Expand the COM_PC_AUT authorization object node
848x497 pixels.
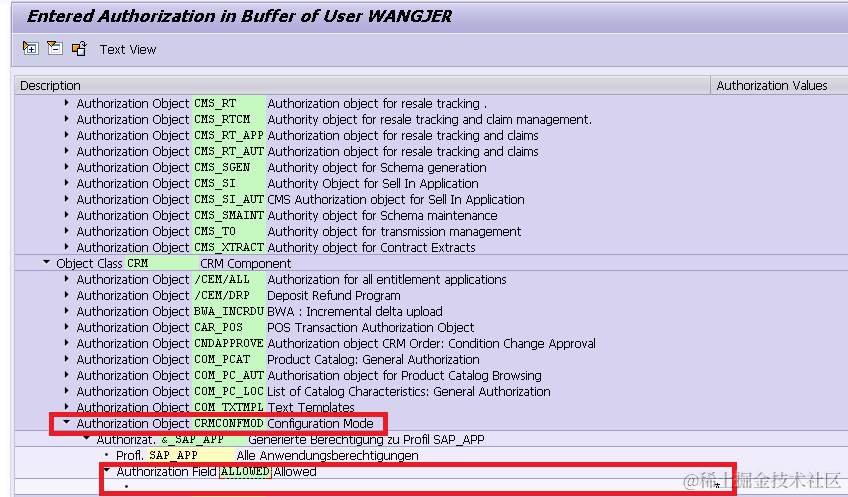click(67, 375)
